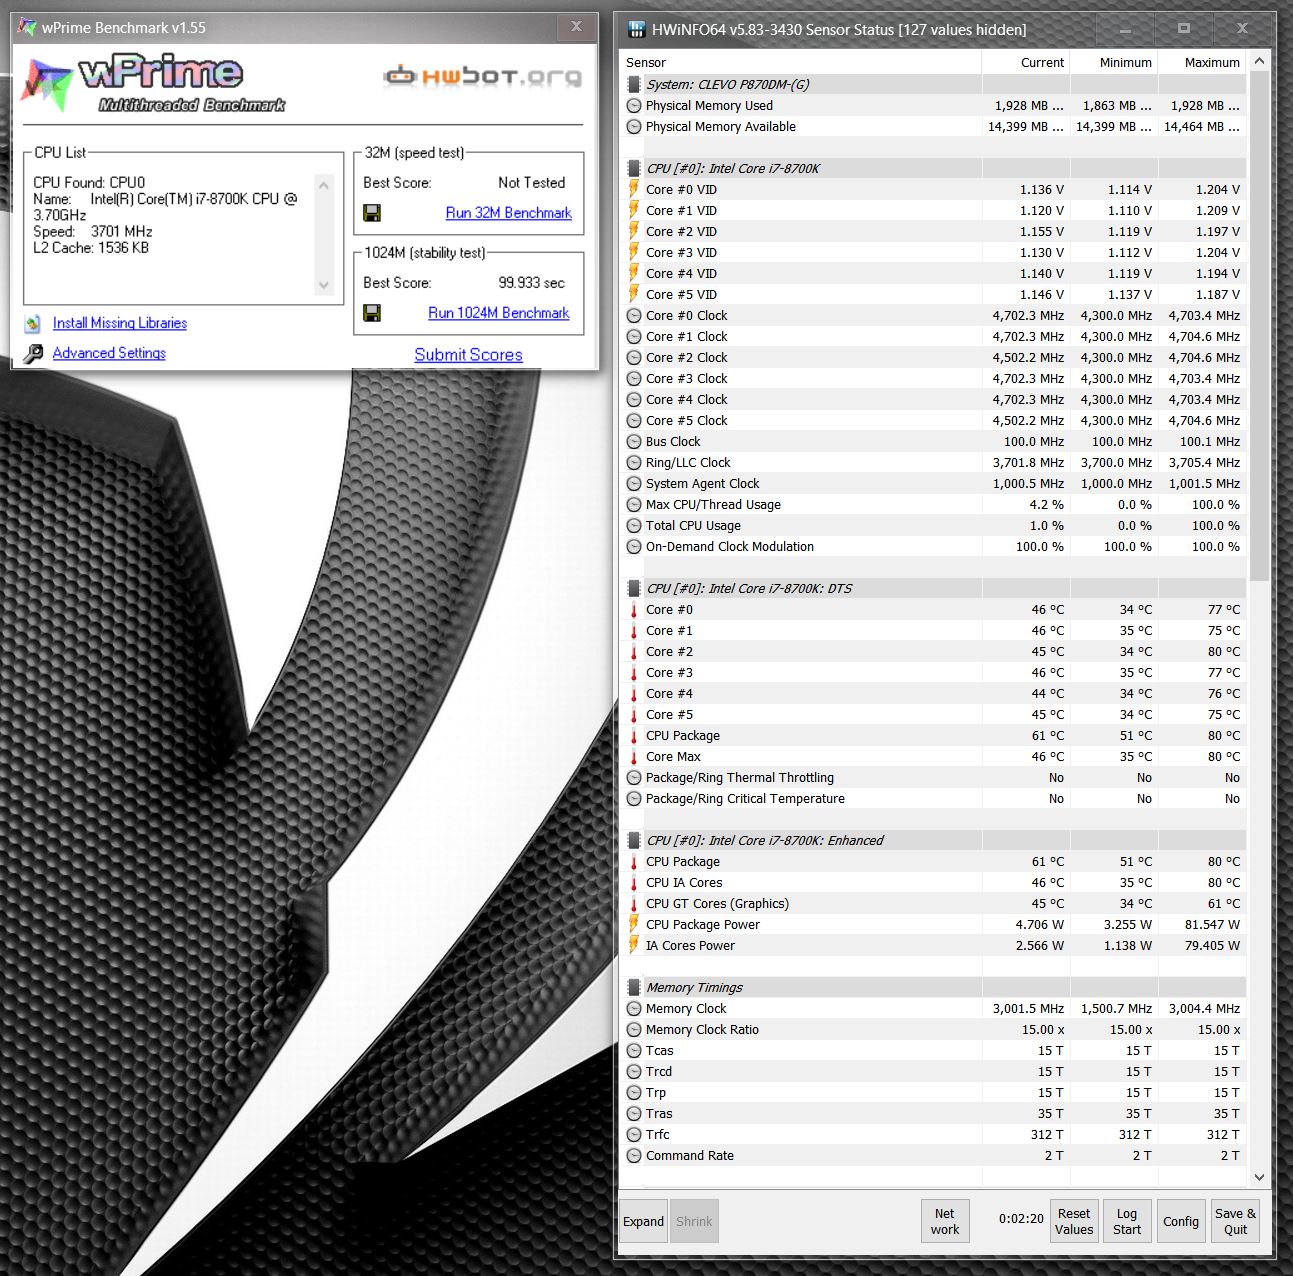Click the sensor list scroll up arrow

[1259, 61]
